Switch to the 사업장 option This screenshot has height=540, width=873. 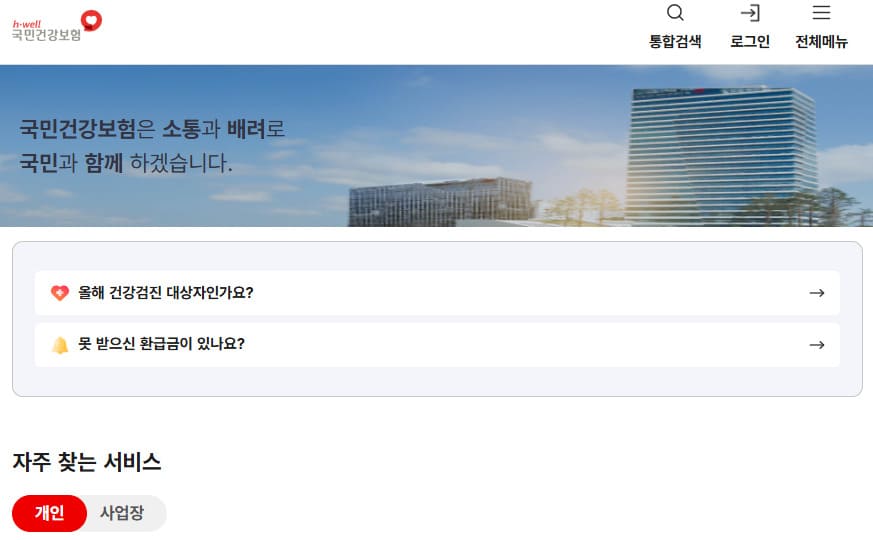pos(122,513)
